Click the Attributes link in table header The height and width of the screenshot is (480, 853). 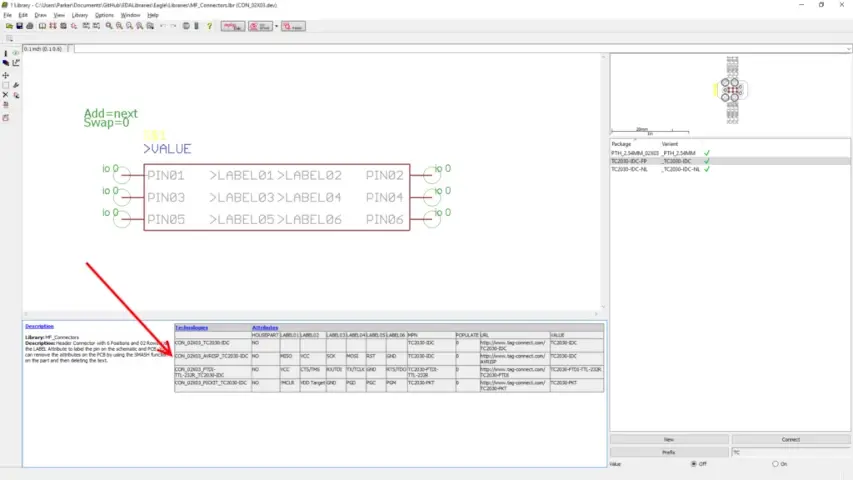(x=265, y=327)
